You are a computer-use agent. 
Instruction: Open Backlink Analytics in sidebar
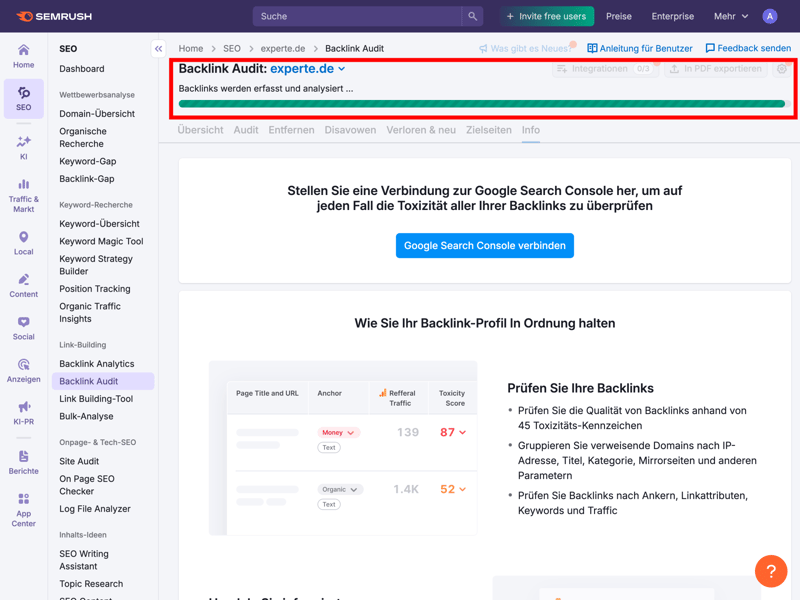click(x=97, y=364)
